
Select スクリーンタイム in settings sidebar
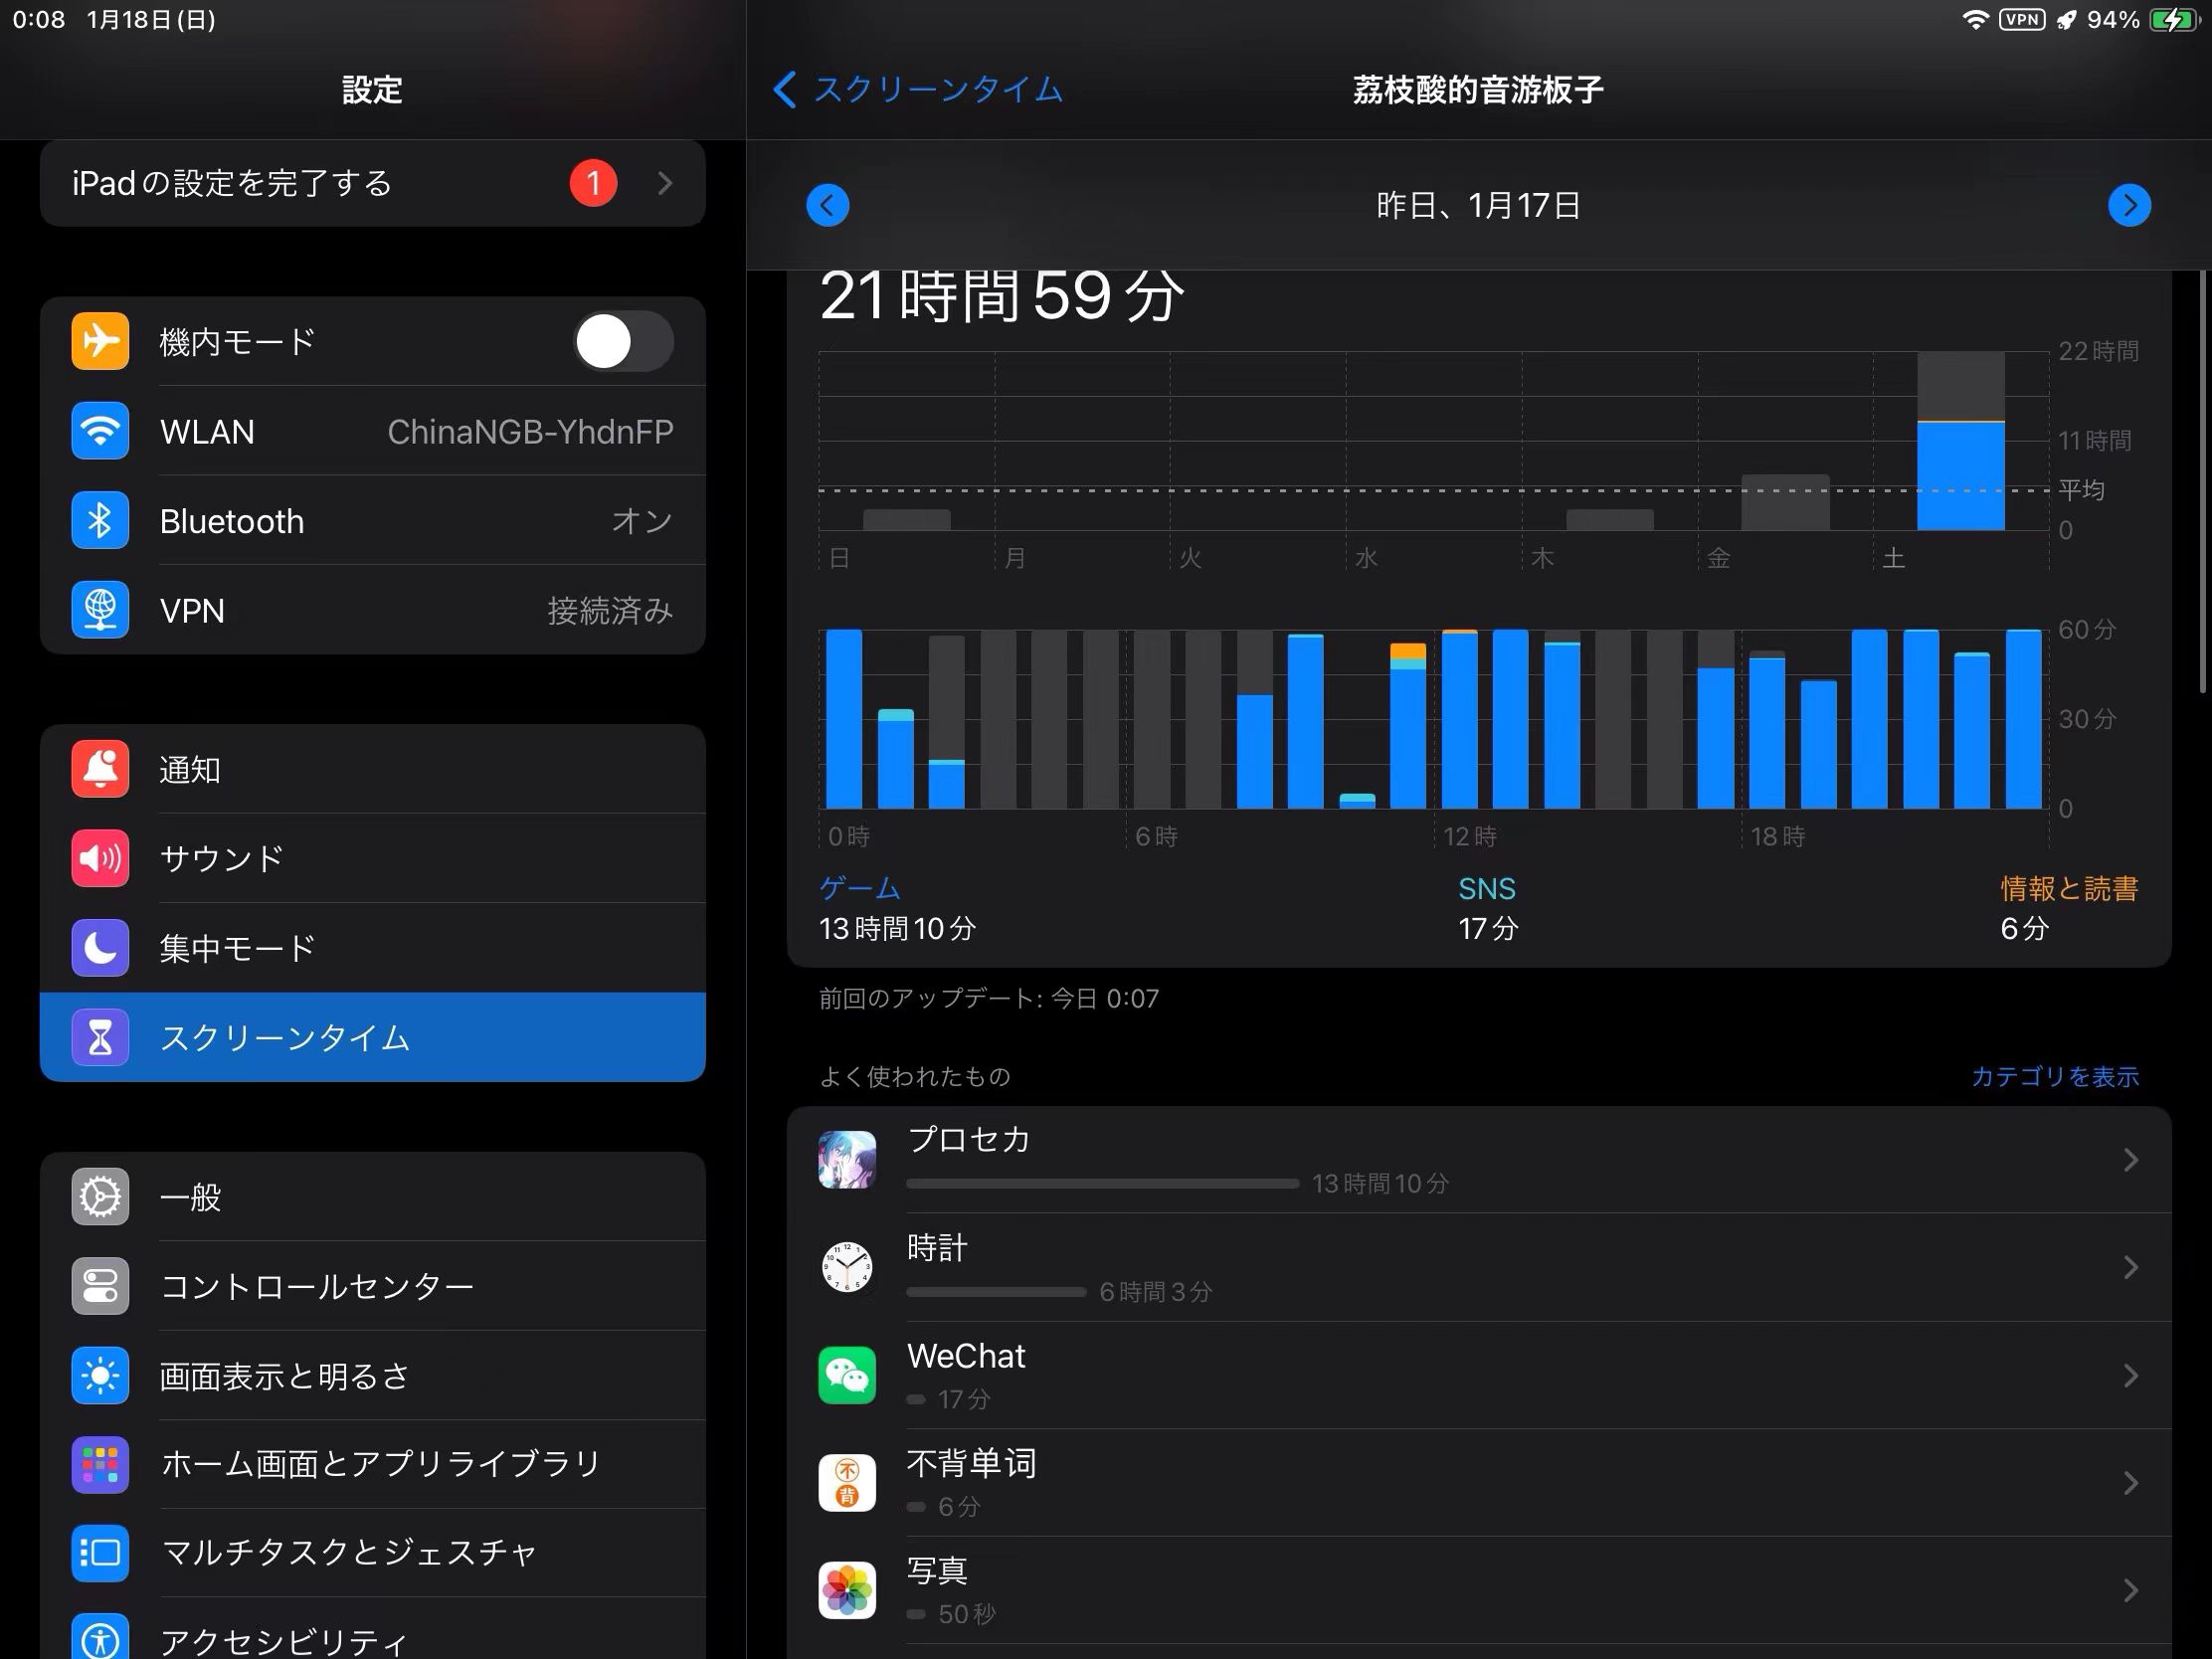pos(372,1037)
